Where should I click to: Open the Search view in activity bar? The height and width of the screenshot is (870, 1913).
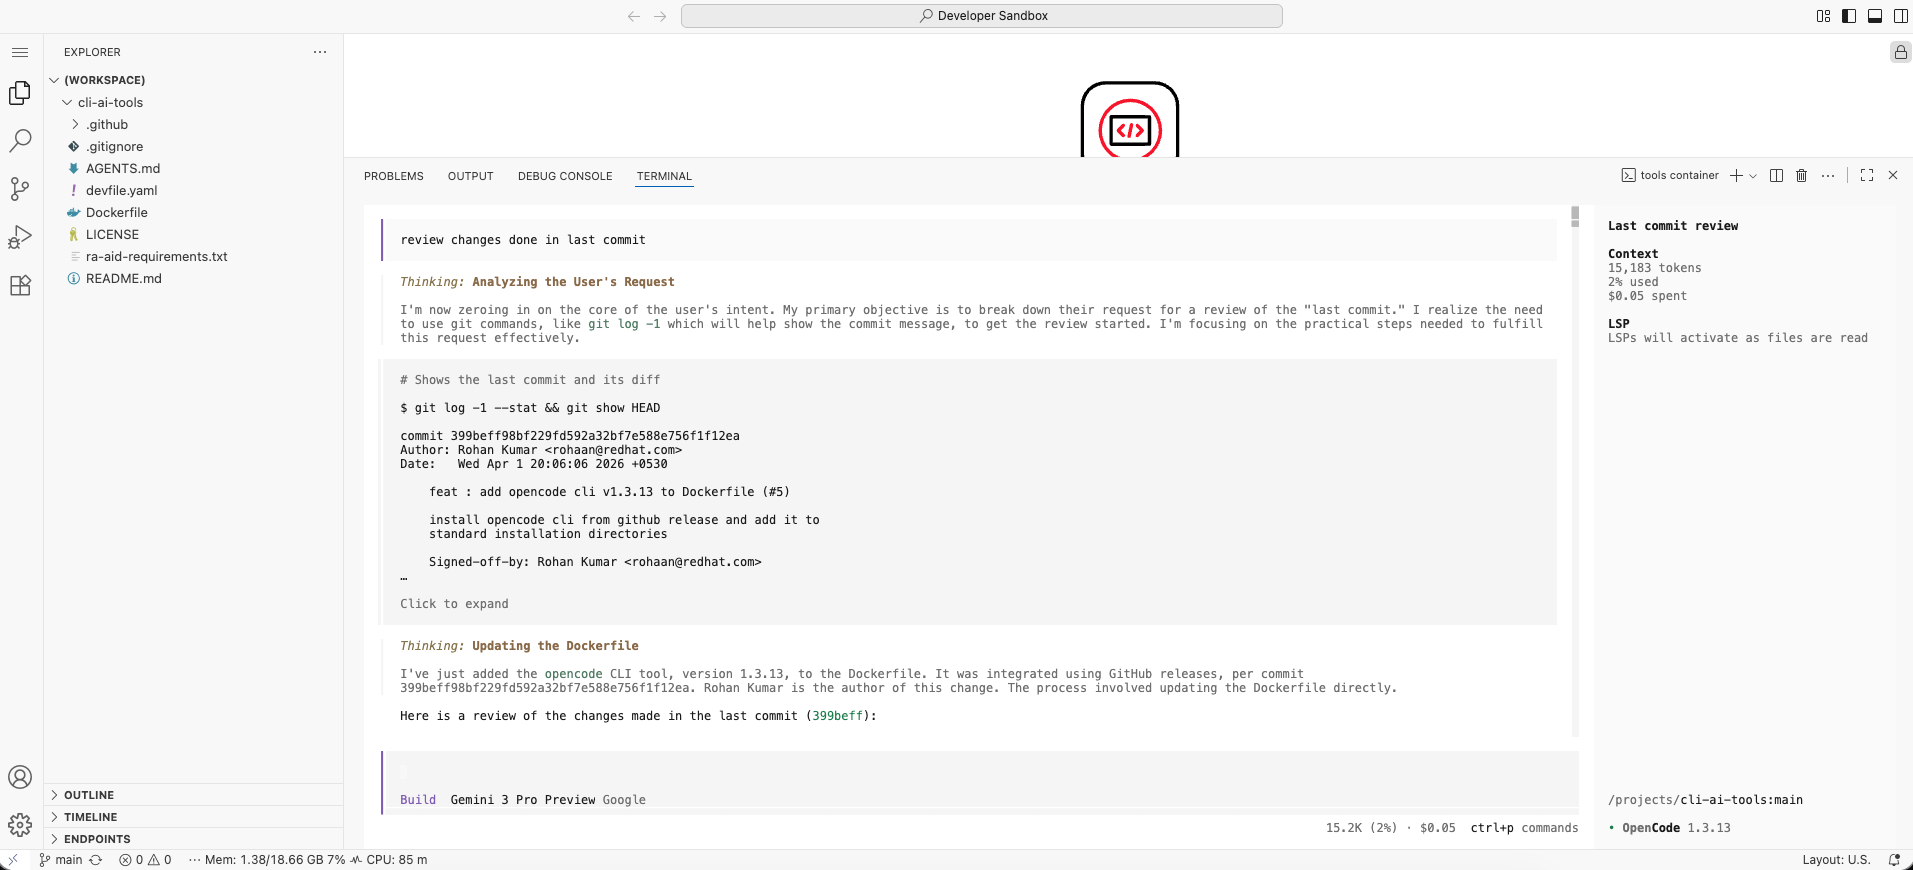(20, 141)
